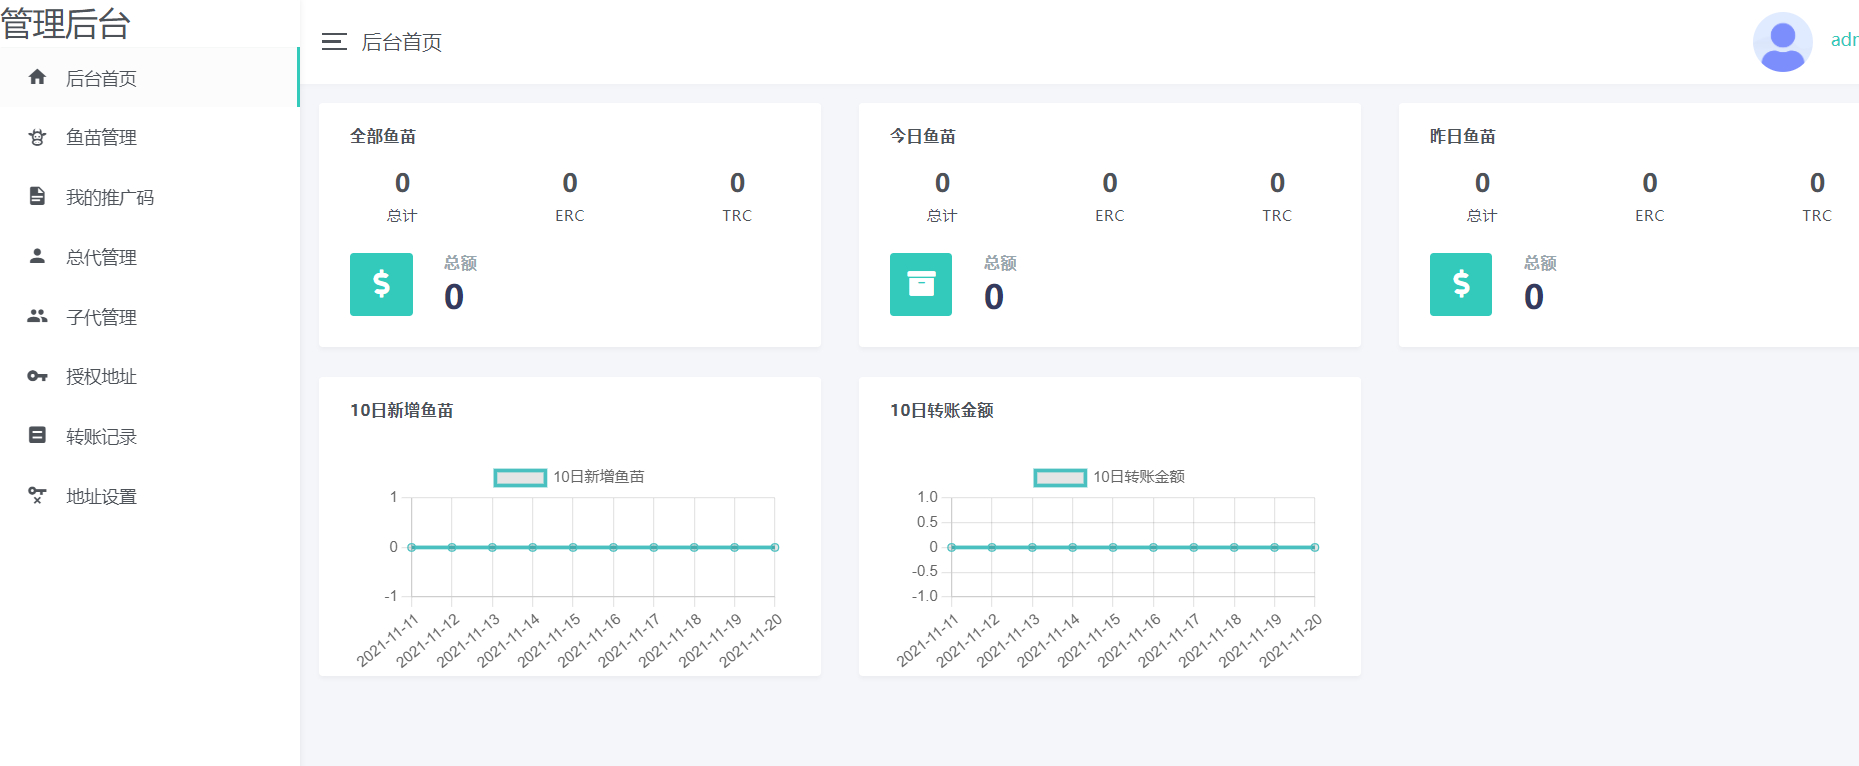Click the fish fry icon beside 鱼苗管理
The image size is (1859, 766).
click(x=37, y=137)
